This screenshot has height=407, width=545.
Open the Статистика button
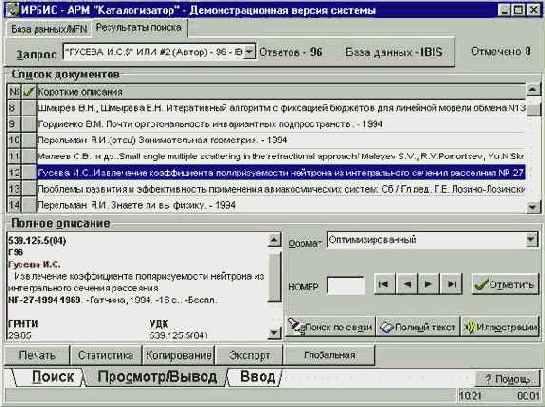point(106,355)
